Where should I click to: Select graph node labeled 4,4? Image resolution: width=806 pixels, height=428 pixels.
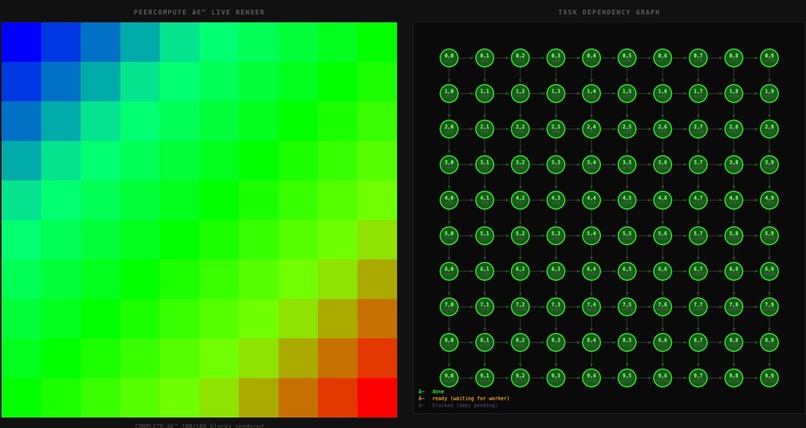click(x=591, y=200)
